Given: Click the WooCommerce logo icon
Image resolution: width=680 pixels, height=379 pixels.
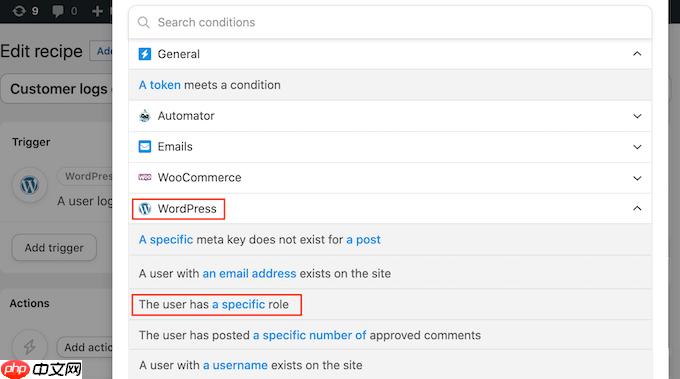Looking at the screenshot, I should (x=145, y=177).
